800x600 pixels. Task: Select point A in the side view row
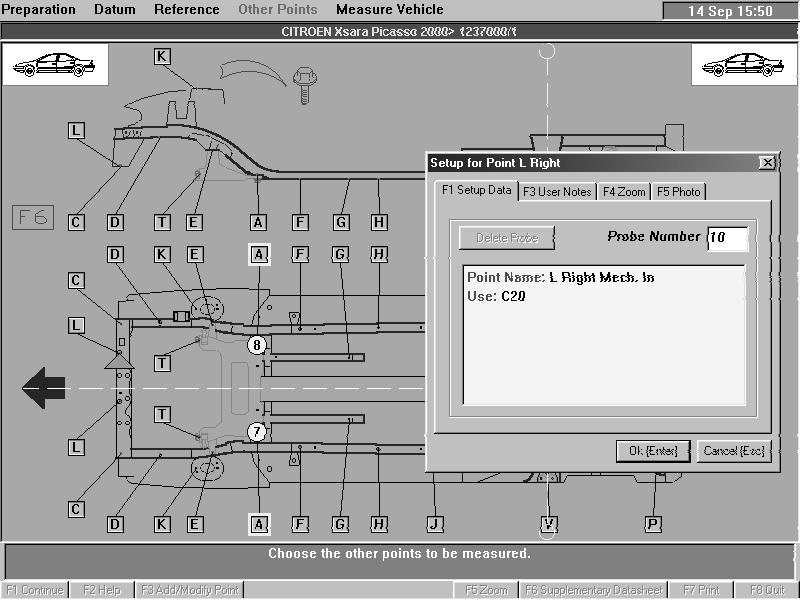click(258, 222)
